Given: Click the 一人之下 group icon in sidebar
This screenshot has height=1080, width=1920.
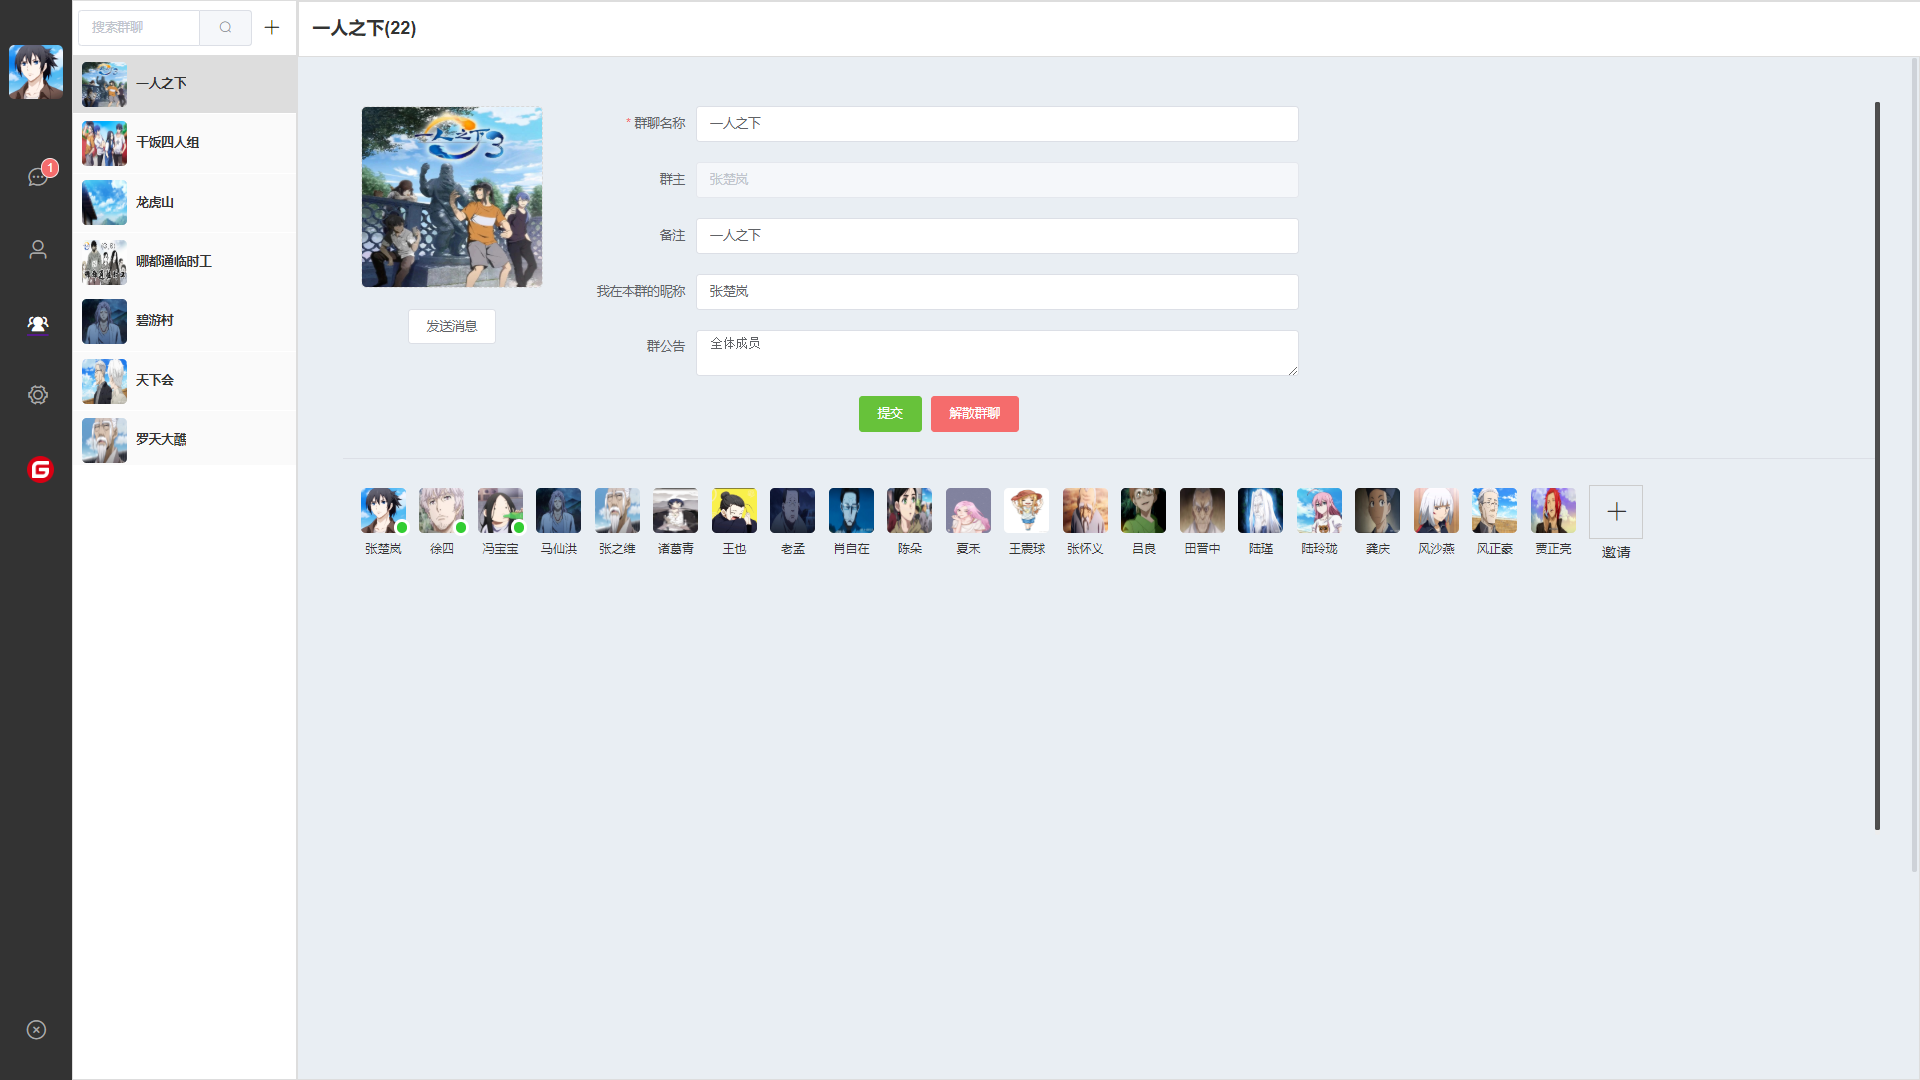Looking at the screenshot, I should coord(104,83).
